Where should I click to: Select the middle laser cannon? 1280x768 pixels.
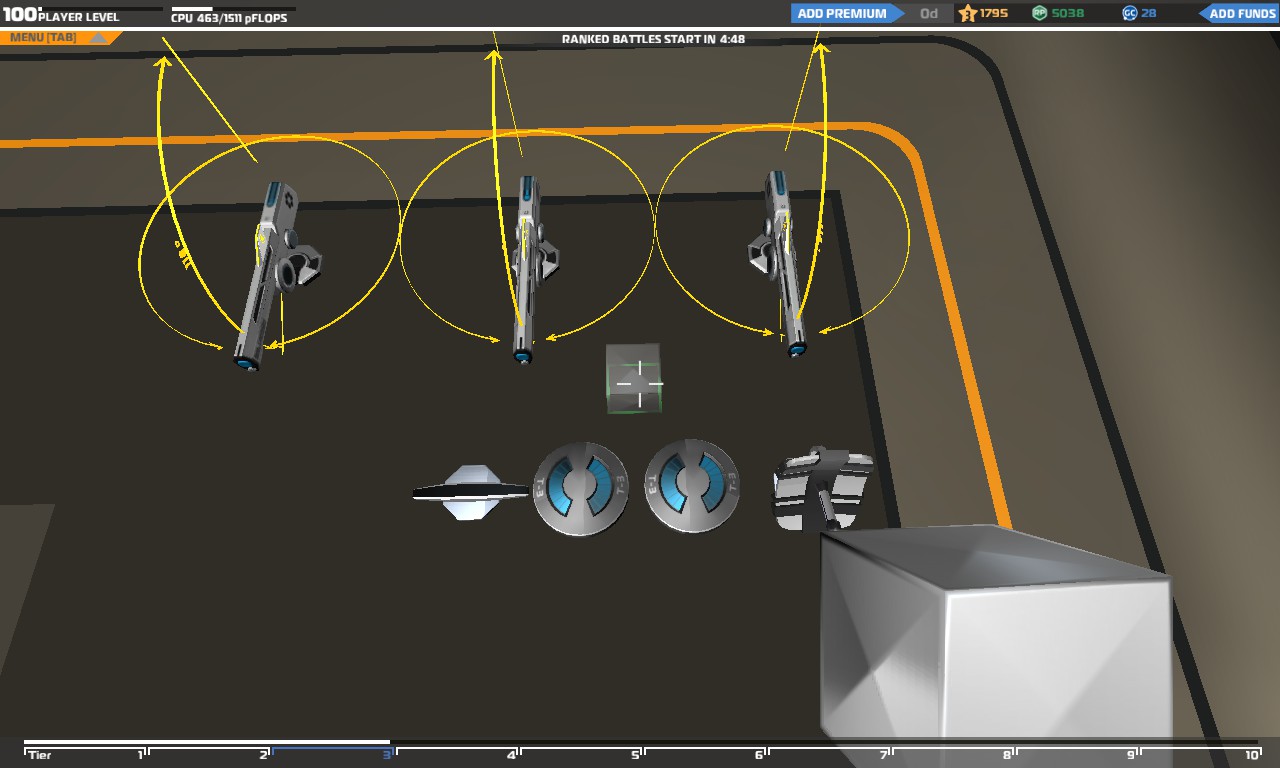click(530, 268)
